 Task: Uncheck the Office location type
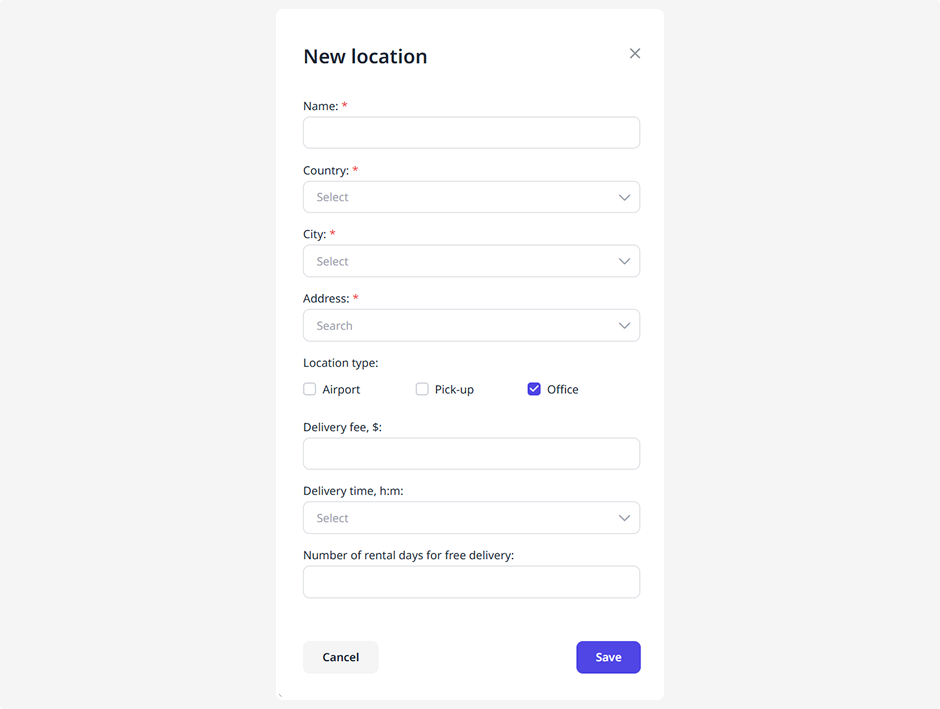534,389
